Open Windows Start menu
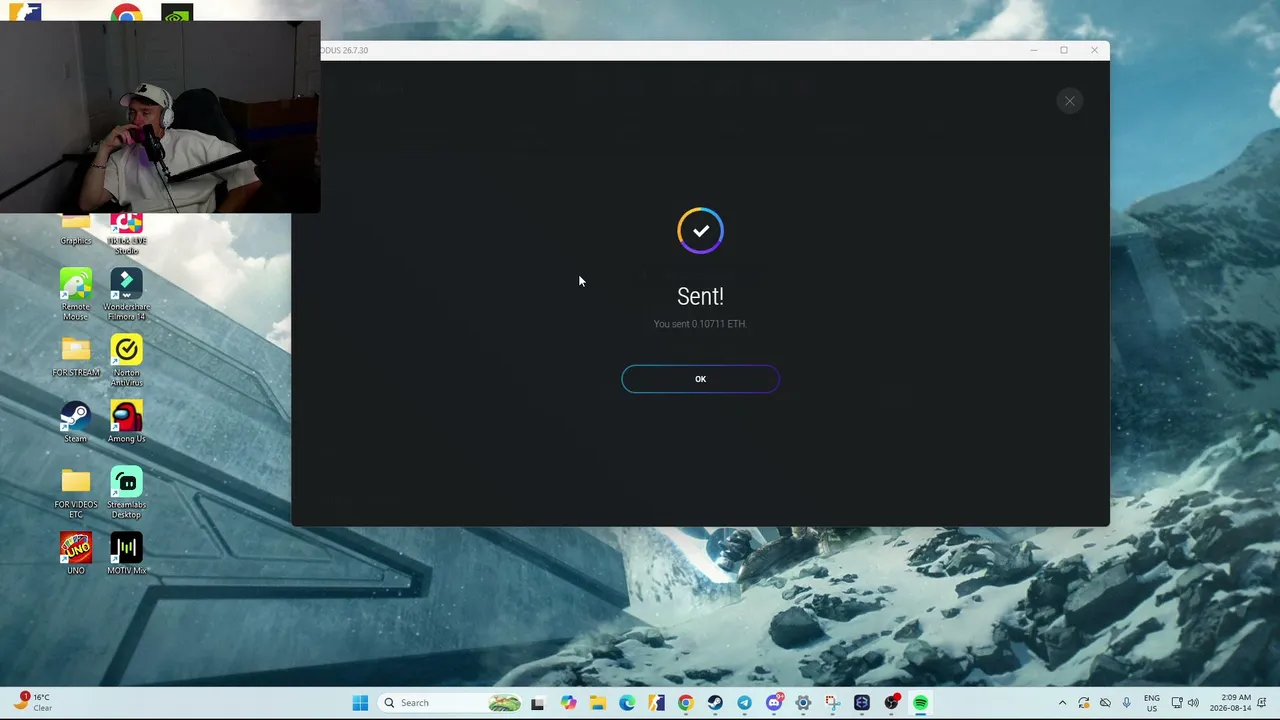The width and height of the screenshot is (1280, 720). coord(360,703)
